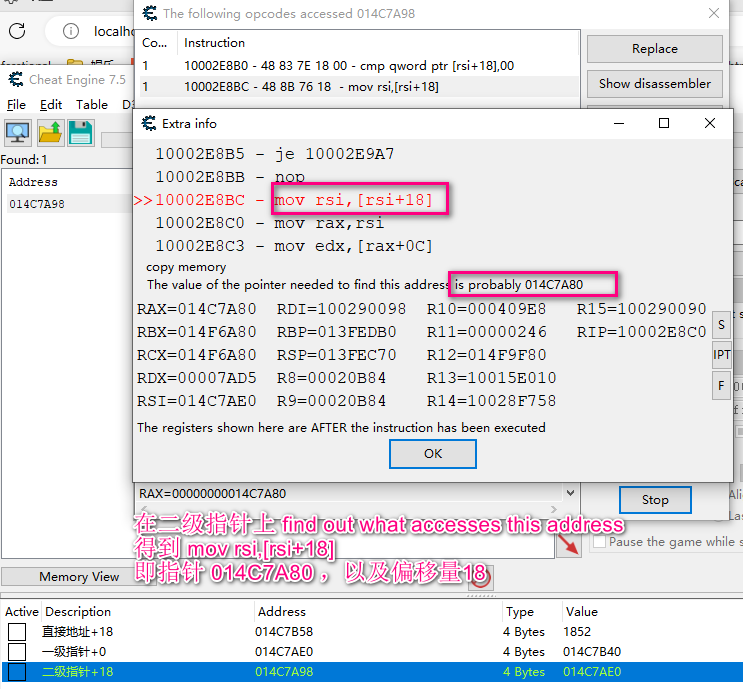Image resolution: width=743 pixels, height=689 pixels.
Task: Click the red circle clear-list icon
Action: [480, 579]
